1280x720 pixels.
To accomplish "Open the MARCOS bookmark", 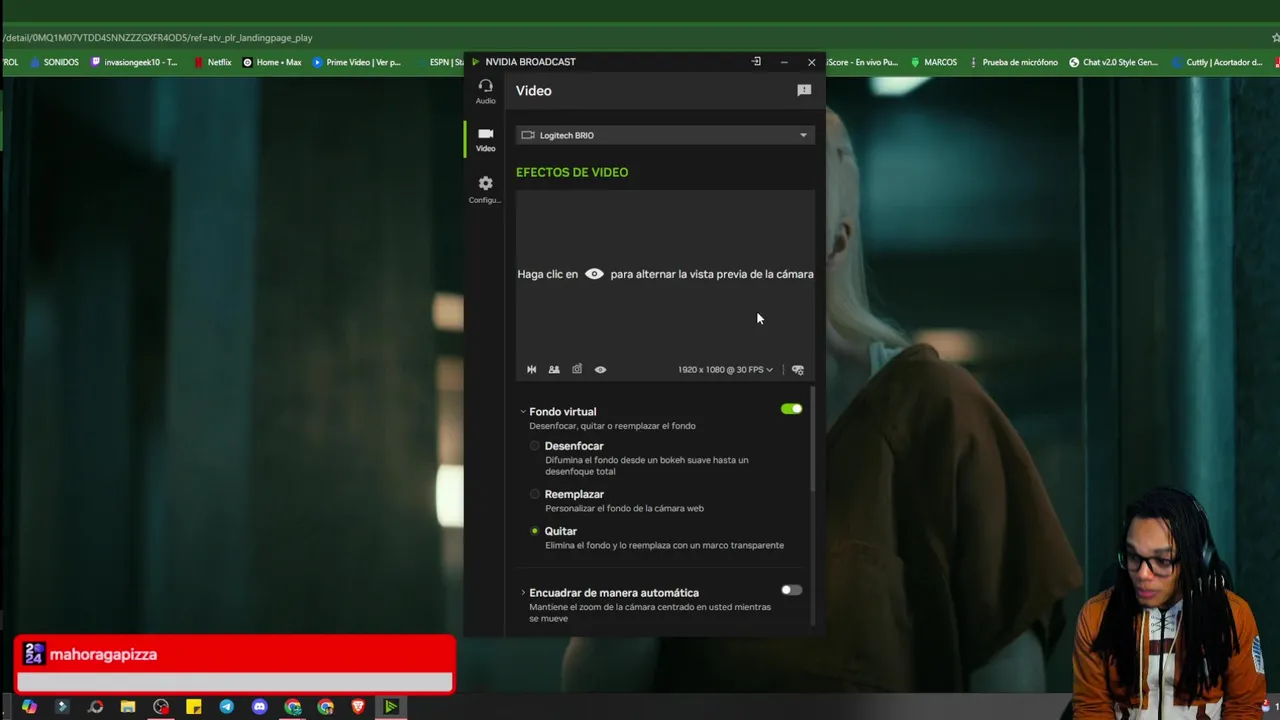I will pyautogui.click(x=933, y=62).
